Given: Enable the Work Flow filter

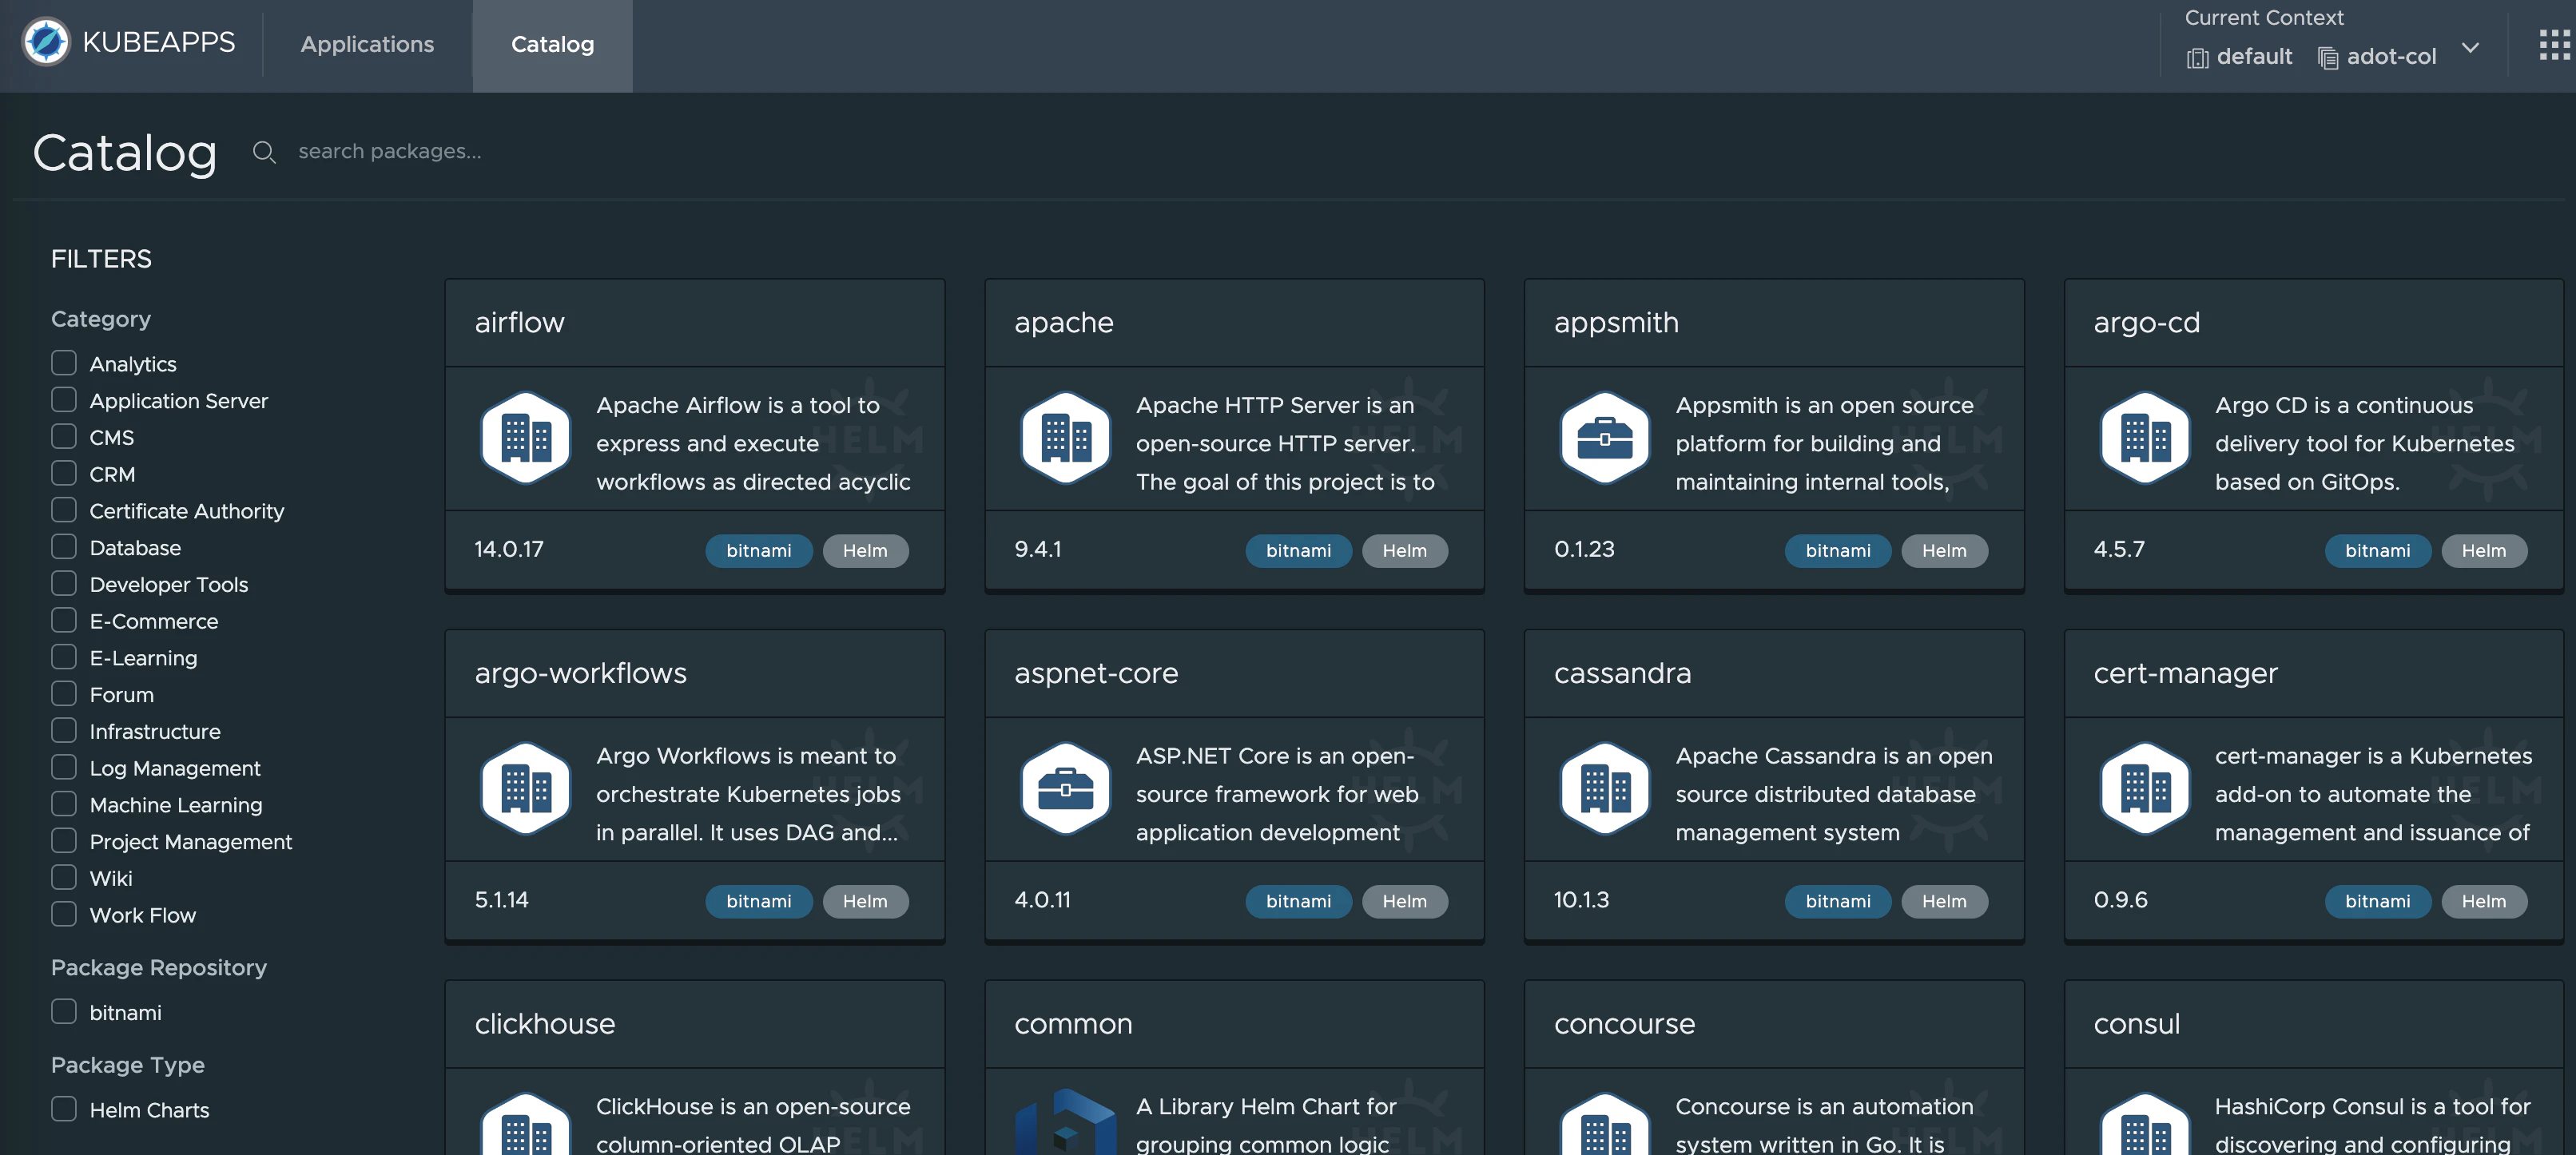Looking at the screenshot, I should 64,914.
